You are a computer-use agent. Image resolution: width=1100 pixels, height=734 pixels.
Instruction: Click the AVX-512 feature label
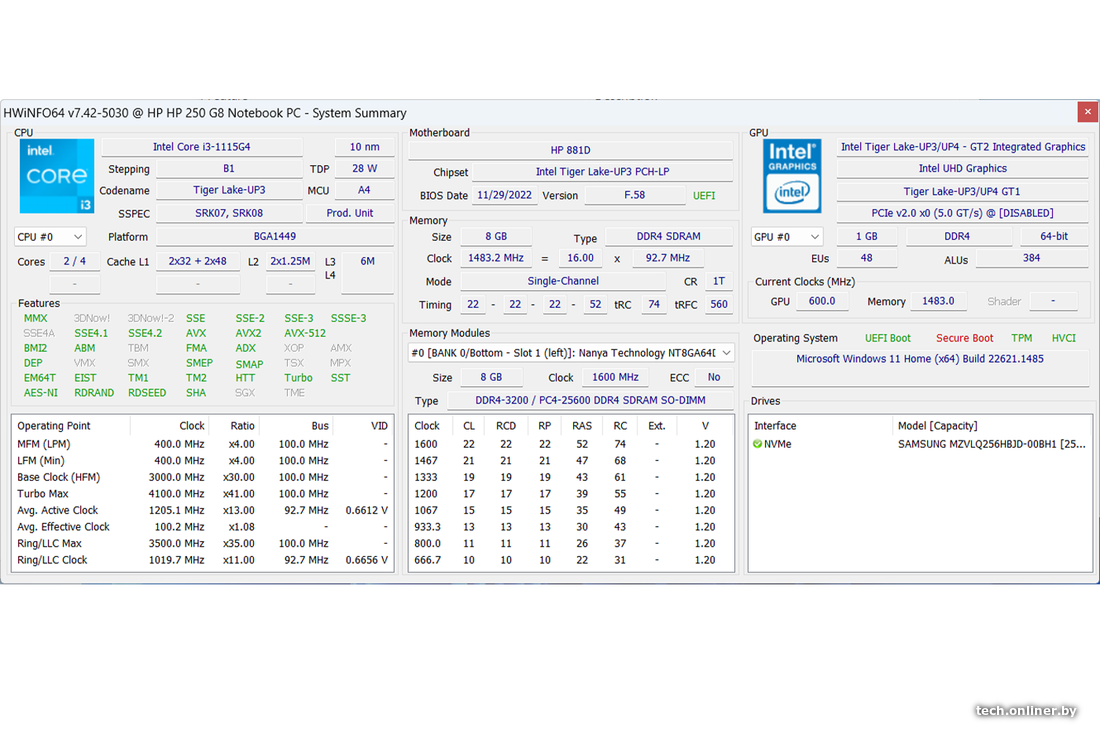305,333
